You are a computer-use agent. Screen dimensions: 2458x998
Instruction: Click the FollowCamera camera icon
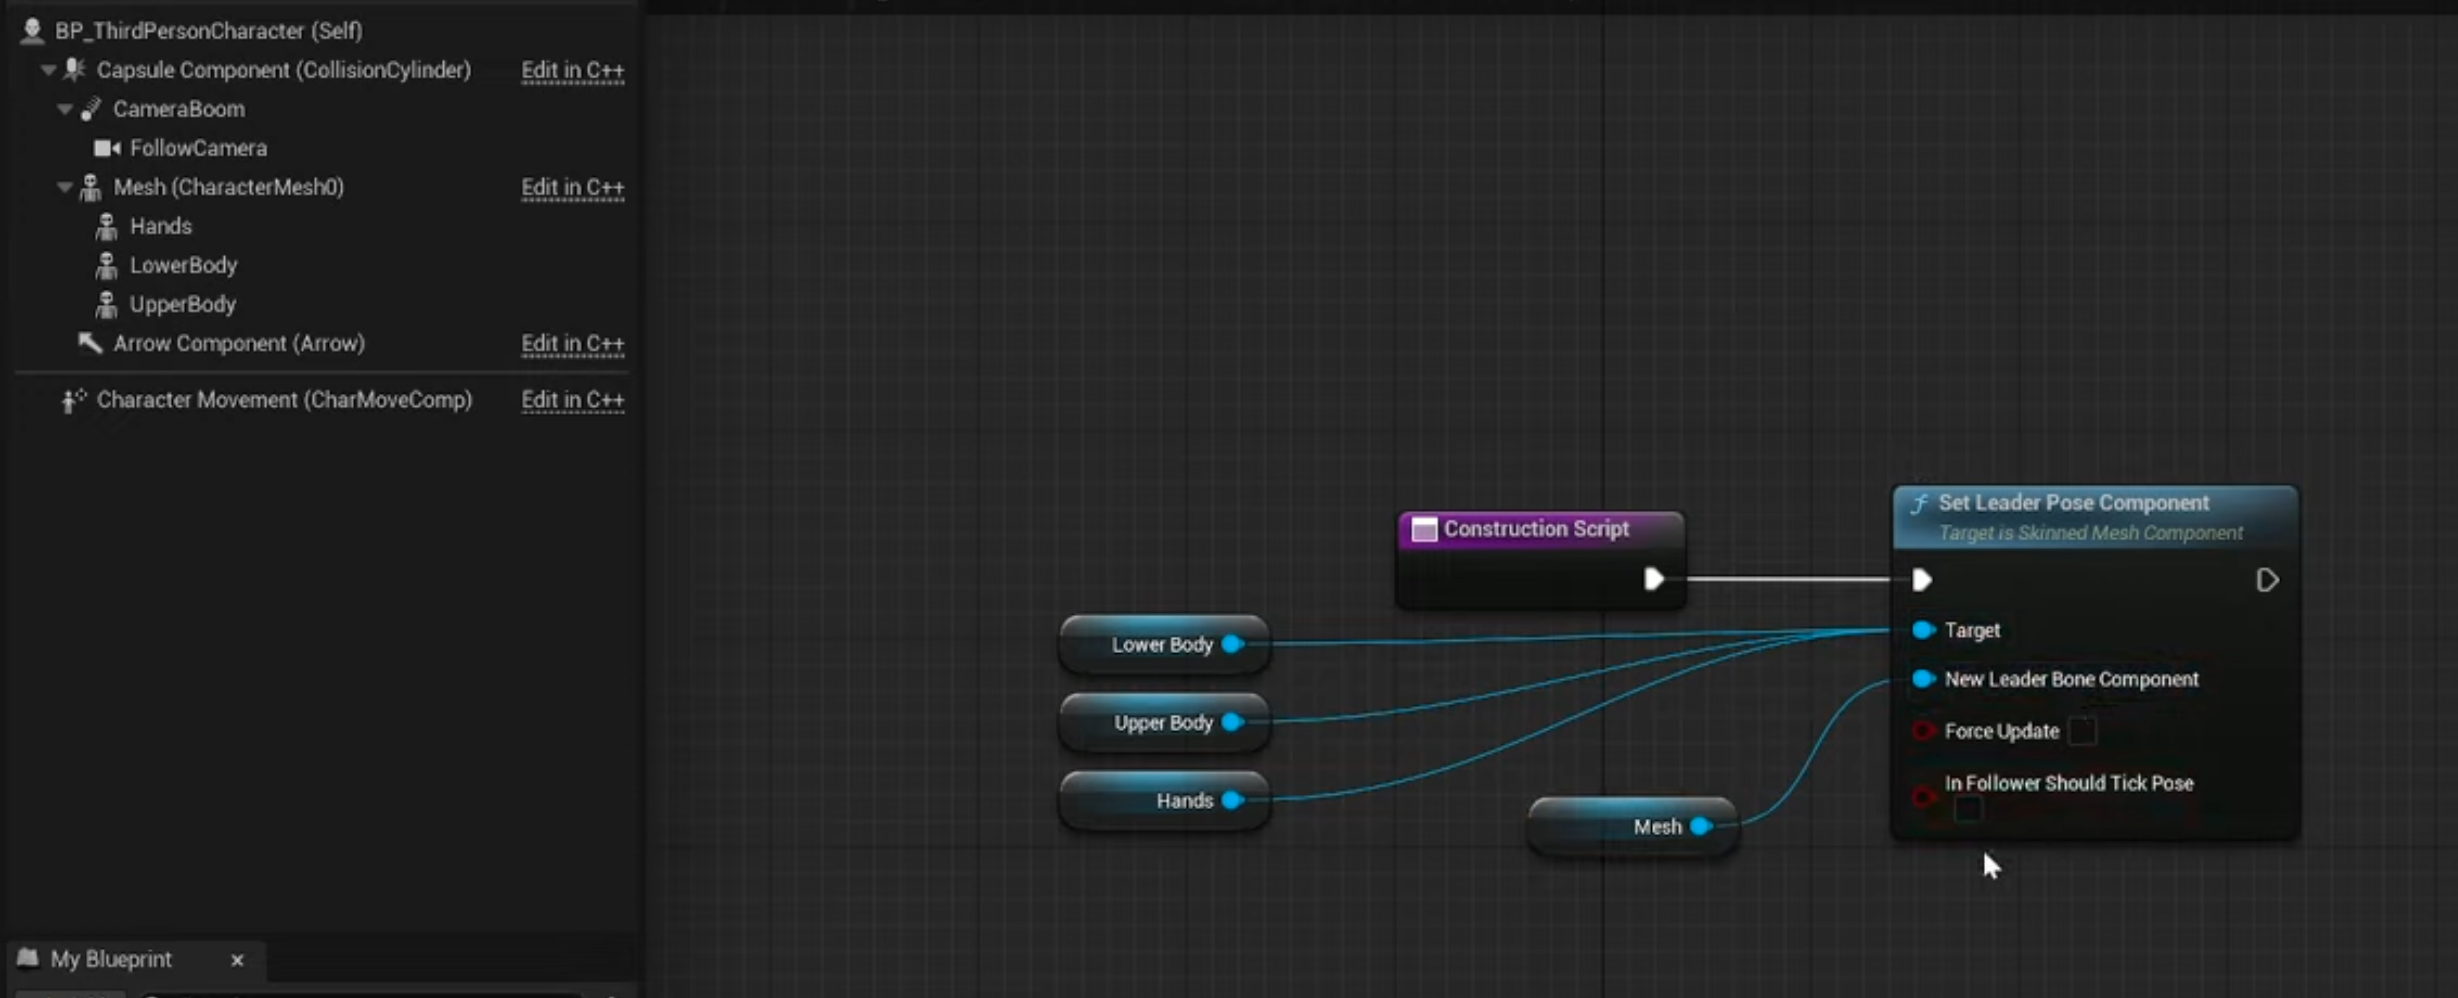(x=107, y=148)
